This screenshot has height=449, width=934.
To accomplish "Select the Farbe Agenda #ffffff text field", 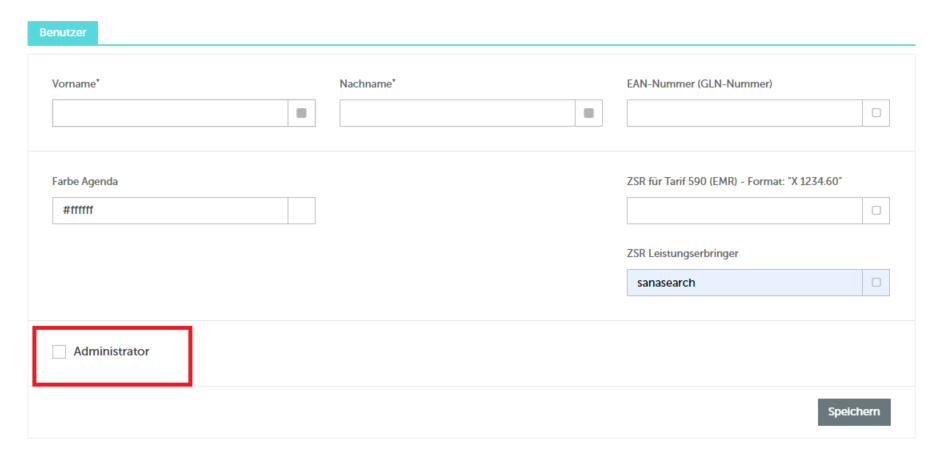I will pyautogui.click(x=170, y=210).
